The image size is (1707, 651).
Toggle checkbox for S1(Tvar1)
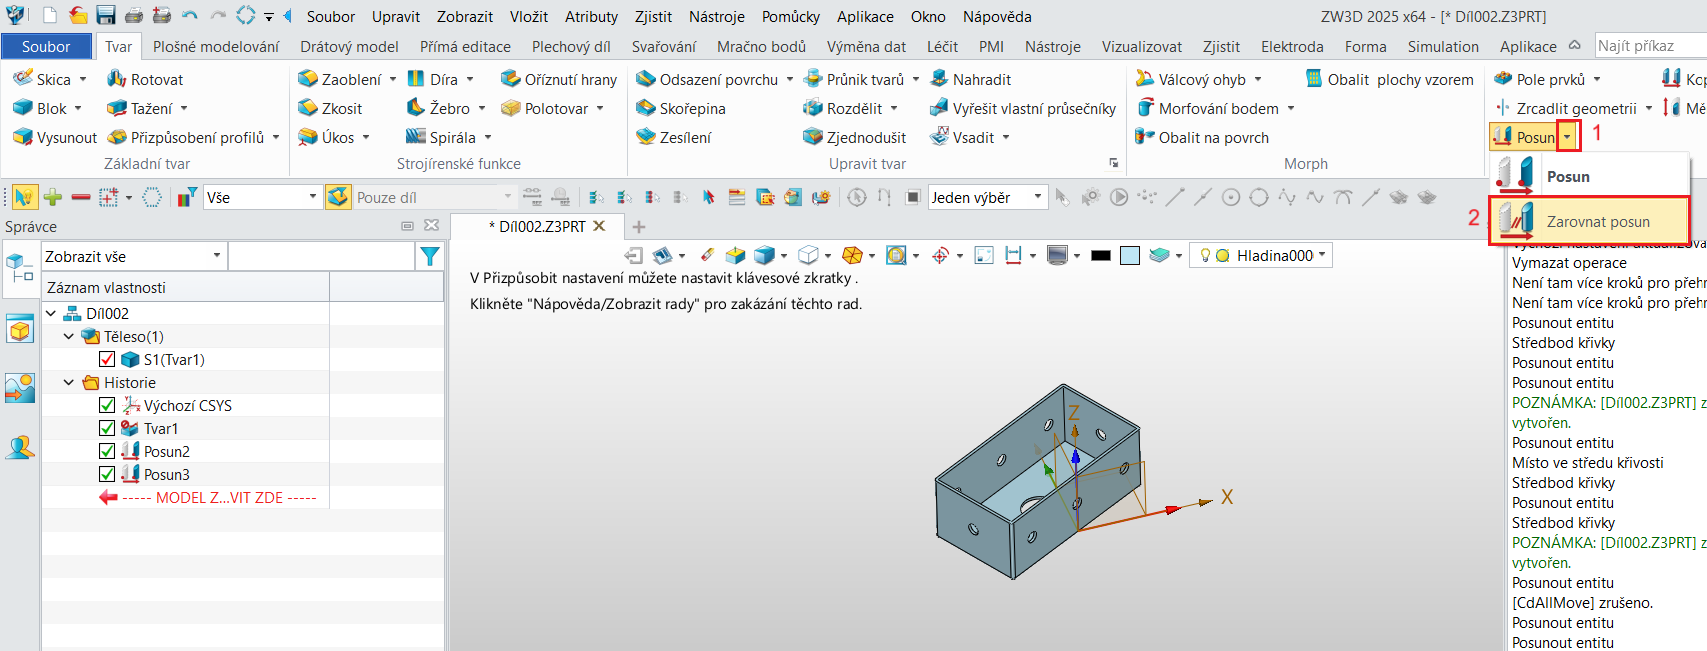[107, 359]
